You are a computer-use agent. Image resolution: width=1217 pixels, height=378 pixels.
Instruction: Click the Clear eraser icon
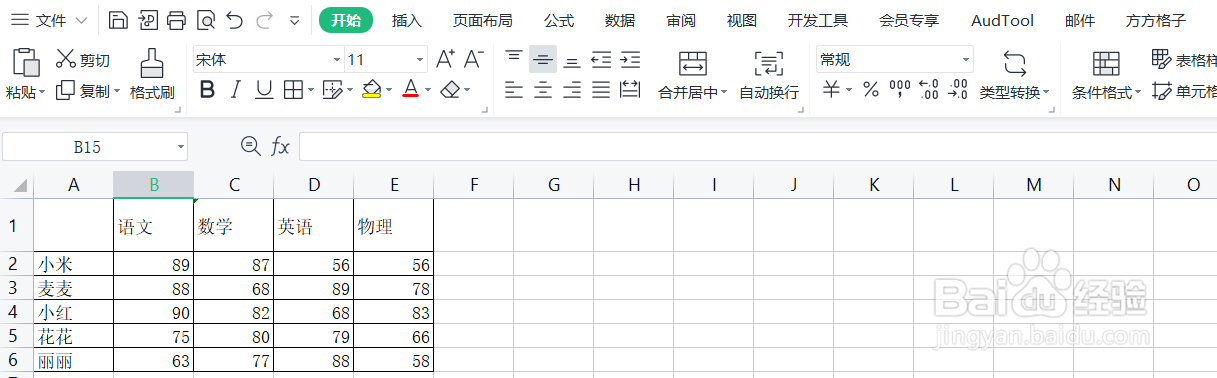coord(449,91)
